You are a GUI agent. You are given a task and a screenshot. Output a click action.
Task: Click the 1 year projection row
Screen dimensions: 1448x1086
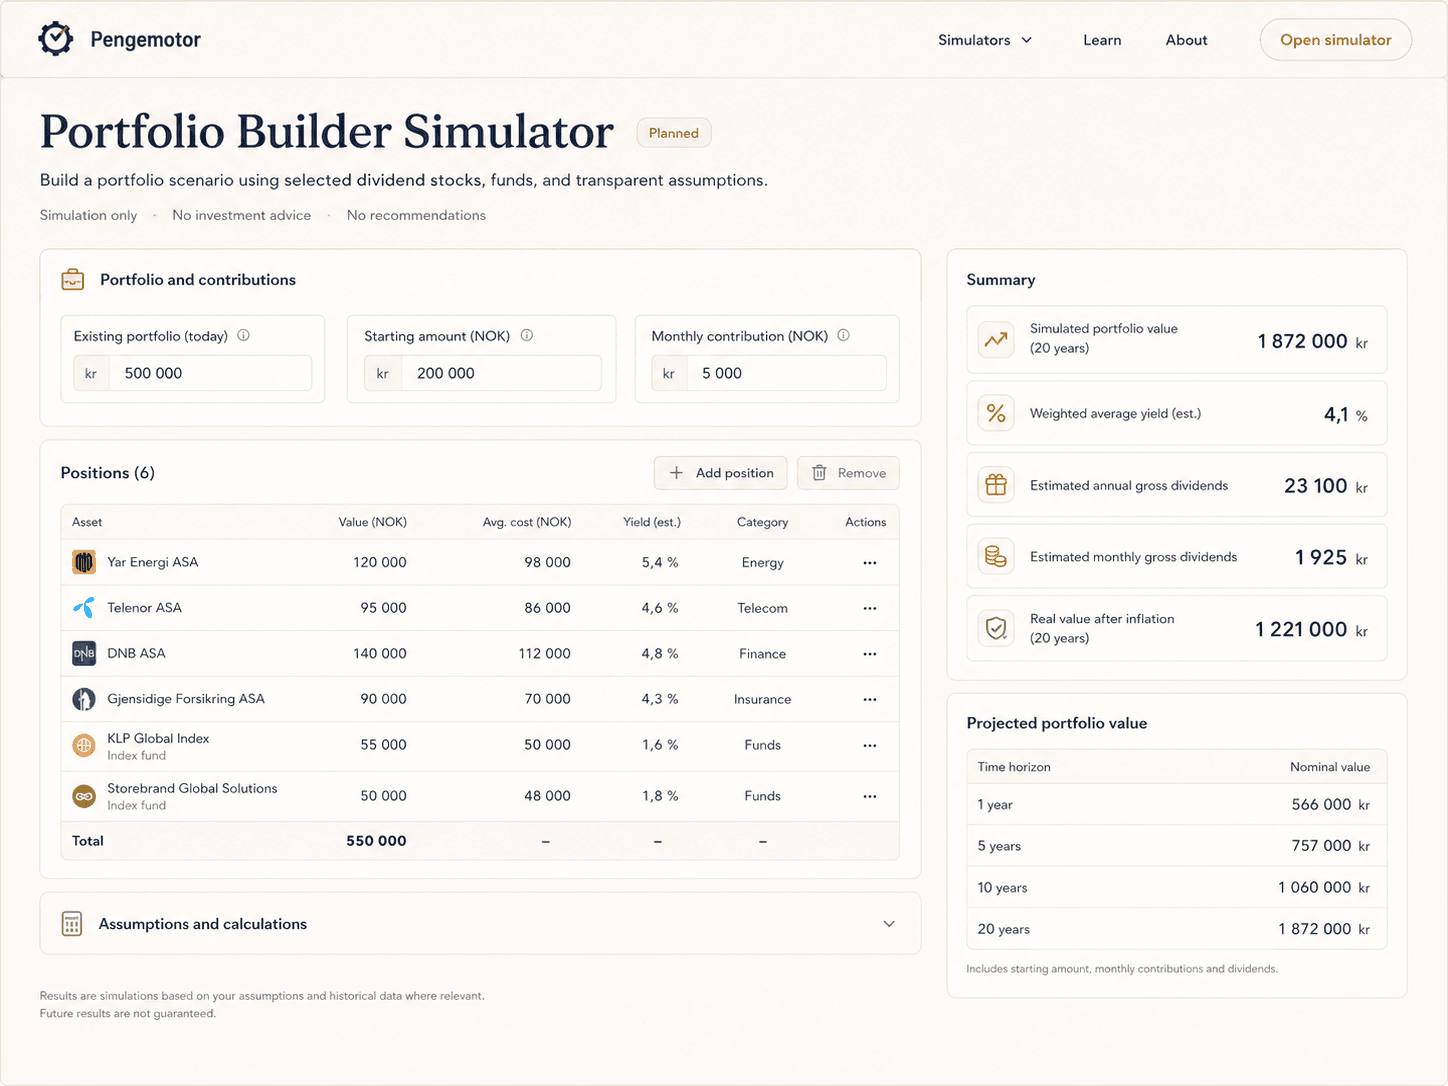click(1176, 805)
